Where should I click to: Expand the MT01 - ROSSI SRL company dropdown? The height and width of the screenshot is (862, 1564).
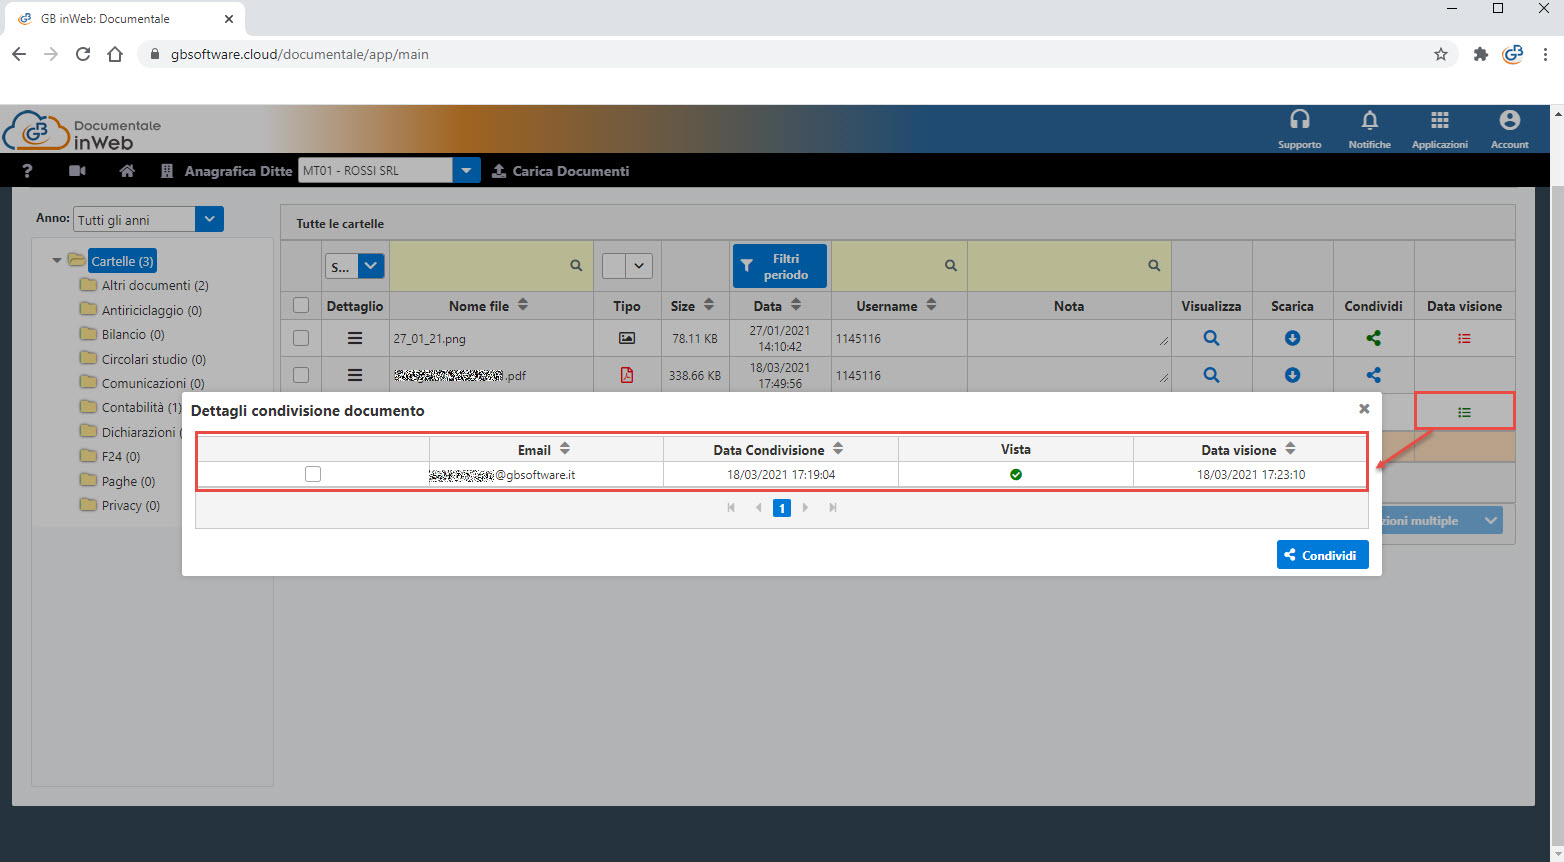pyautogui.click(x=466, y=171)
